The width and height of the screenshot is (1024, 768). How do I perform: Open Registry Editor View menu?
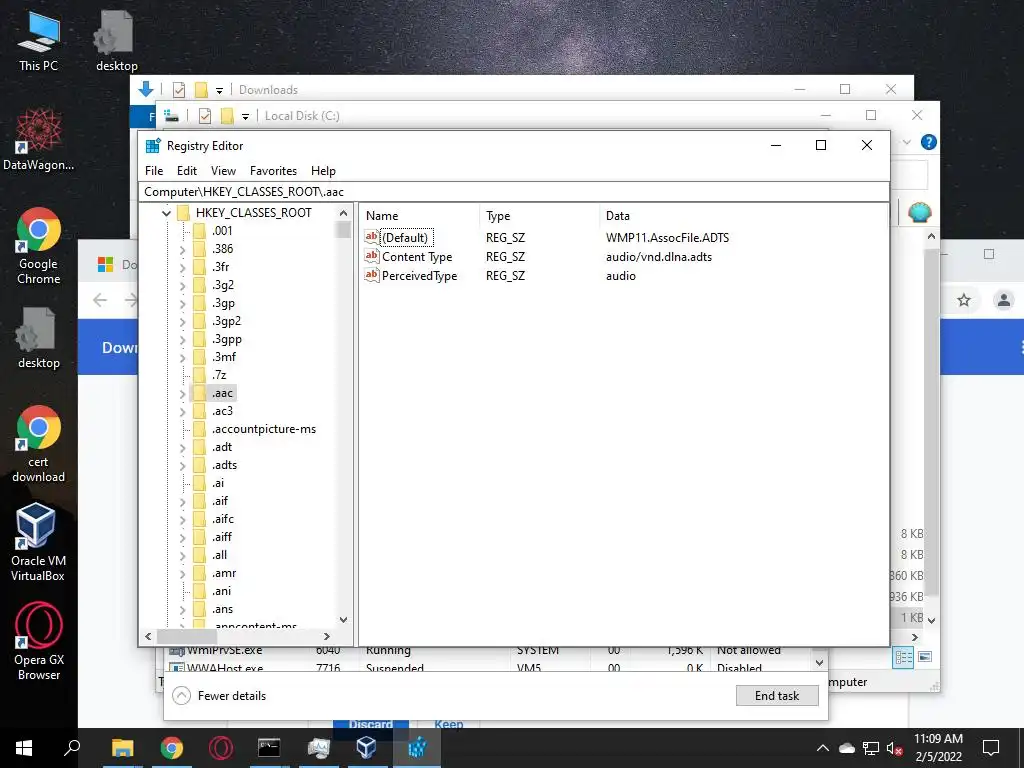tap(223, 170)
